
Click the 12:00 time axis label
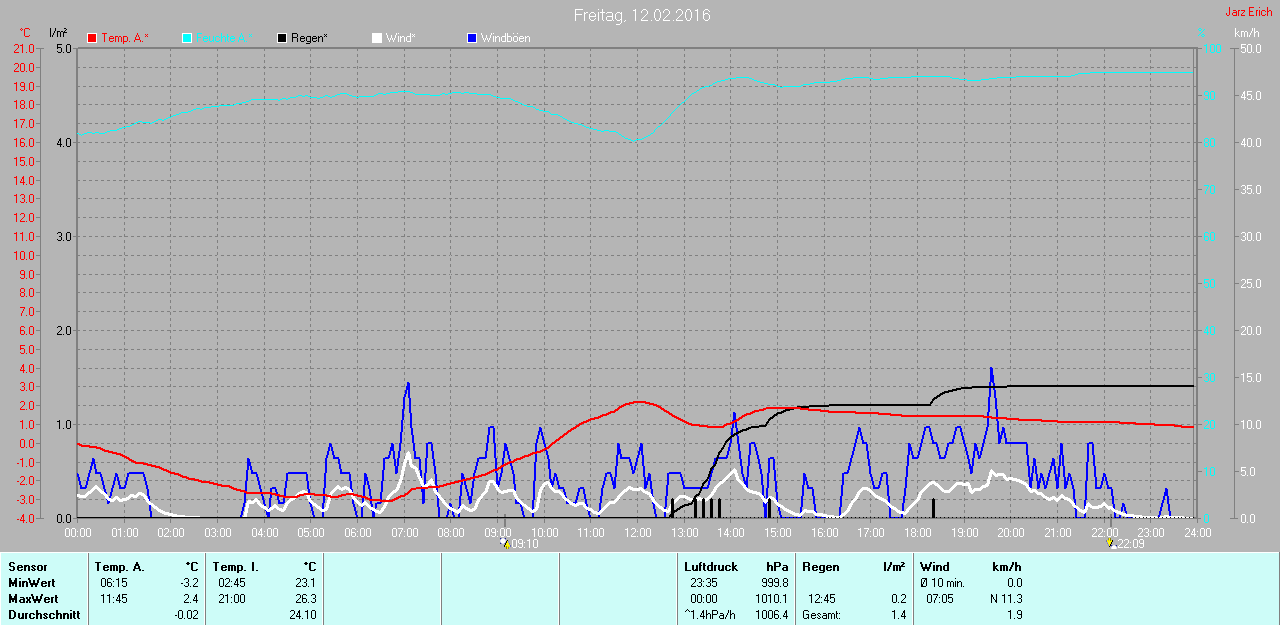click(x=637, y=533)
